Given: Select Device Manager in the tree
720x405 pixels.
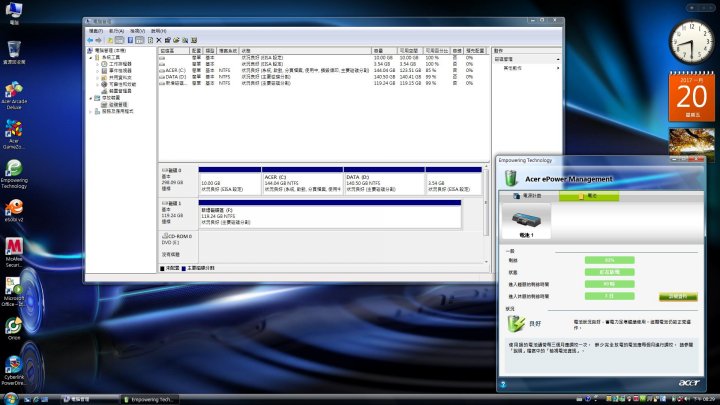Looking at the screenshot, I should tap(116, 91).
